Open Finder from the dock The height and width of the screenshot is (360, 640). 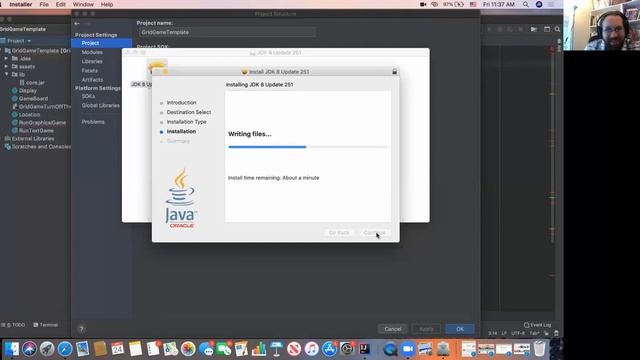point(11,349)
